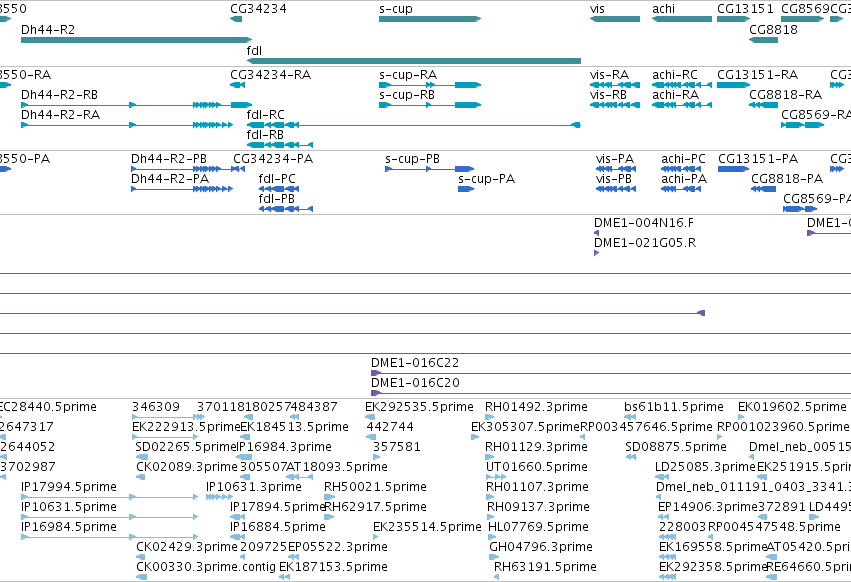Image resolution: width=851 pixels, height=582 pixels.
Task: Select transcript Dh44-R2-RA glyph
Action: 127,125
